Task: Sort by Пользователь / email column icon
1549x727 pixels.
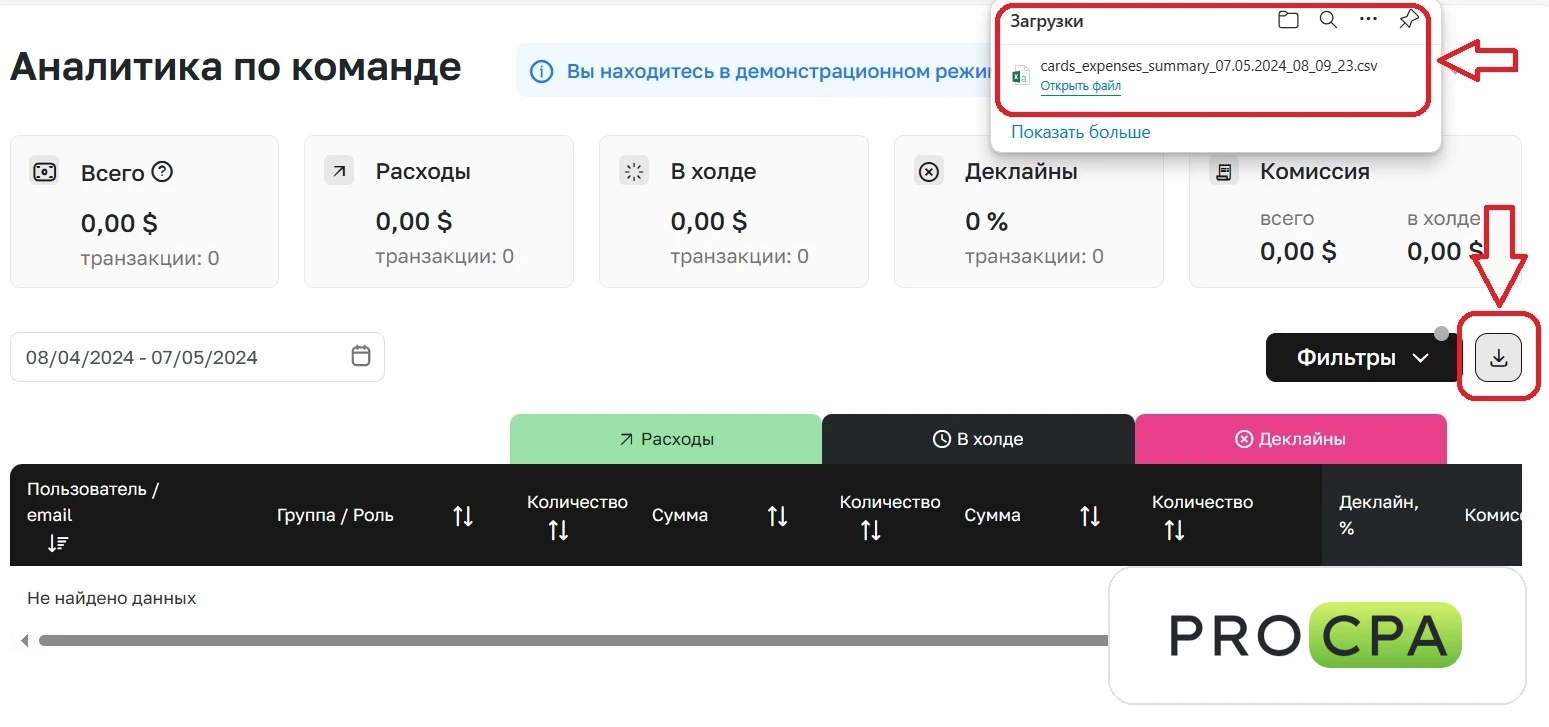Action: point(58,543)
